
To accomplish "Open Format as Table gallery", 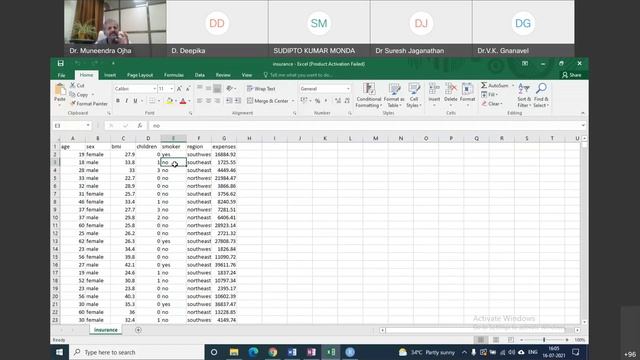I will click(x=394, y=95).
